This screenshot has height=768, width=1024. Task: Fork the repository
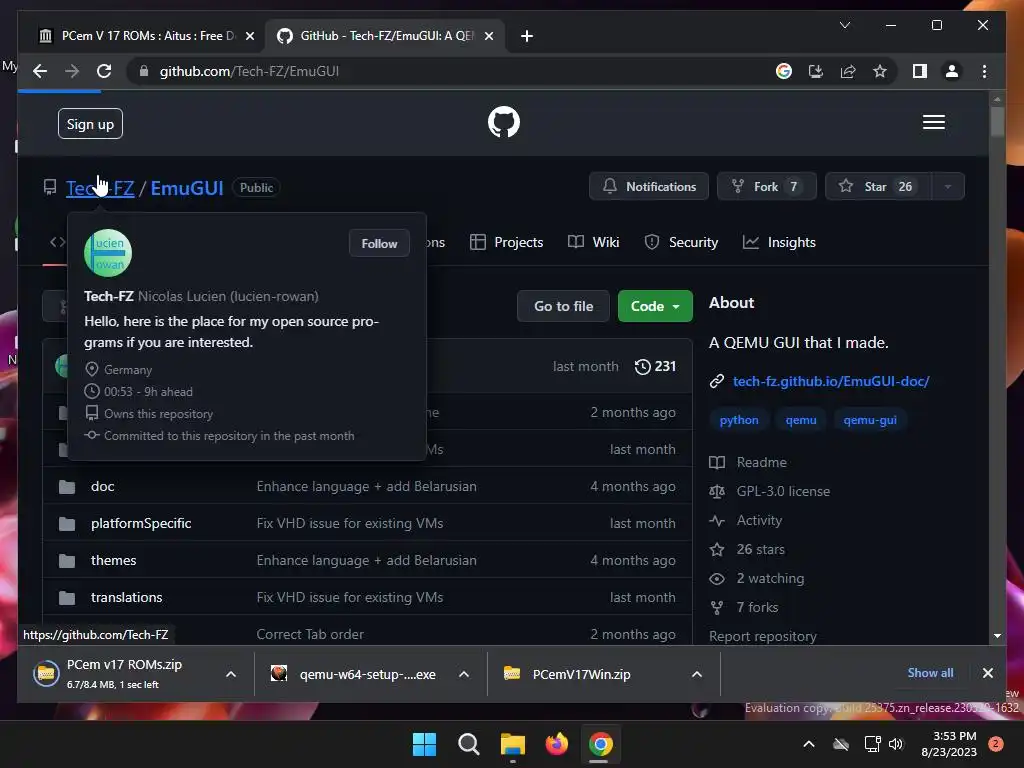coord(767,187)
